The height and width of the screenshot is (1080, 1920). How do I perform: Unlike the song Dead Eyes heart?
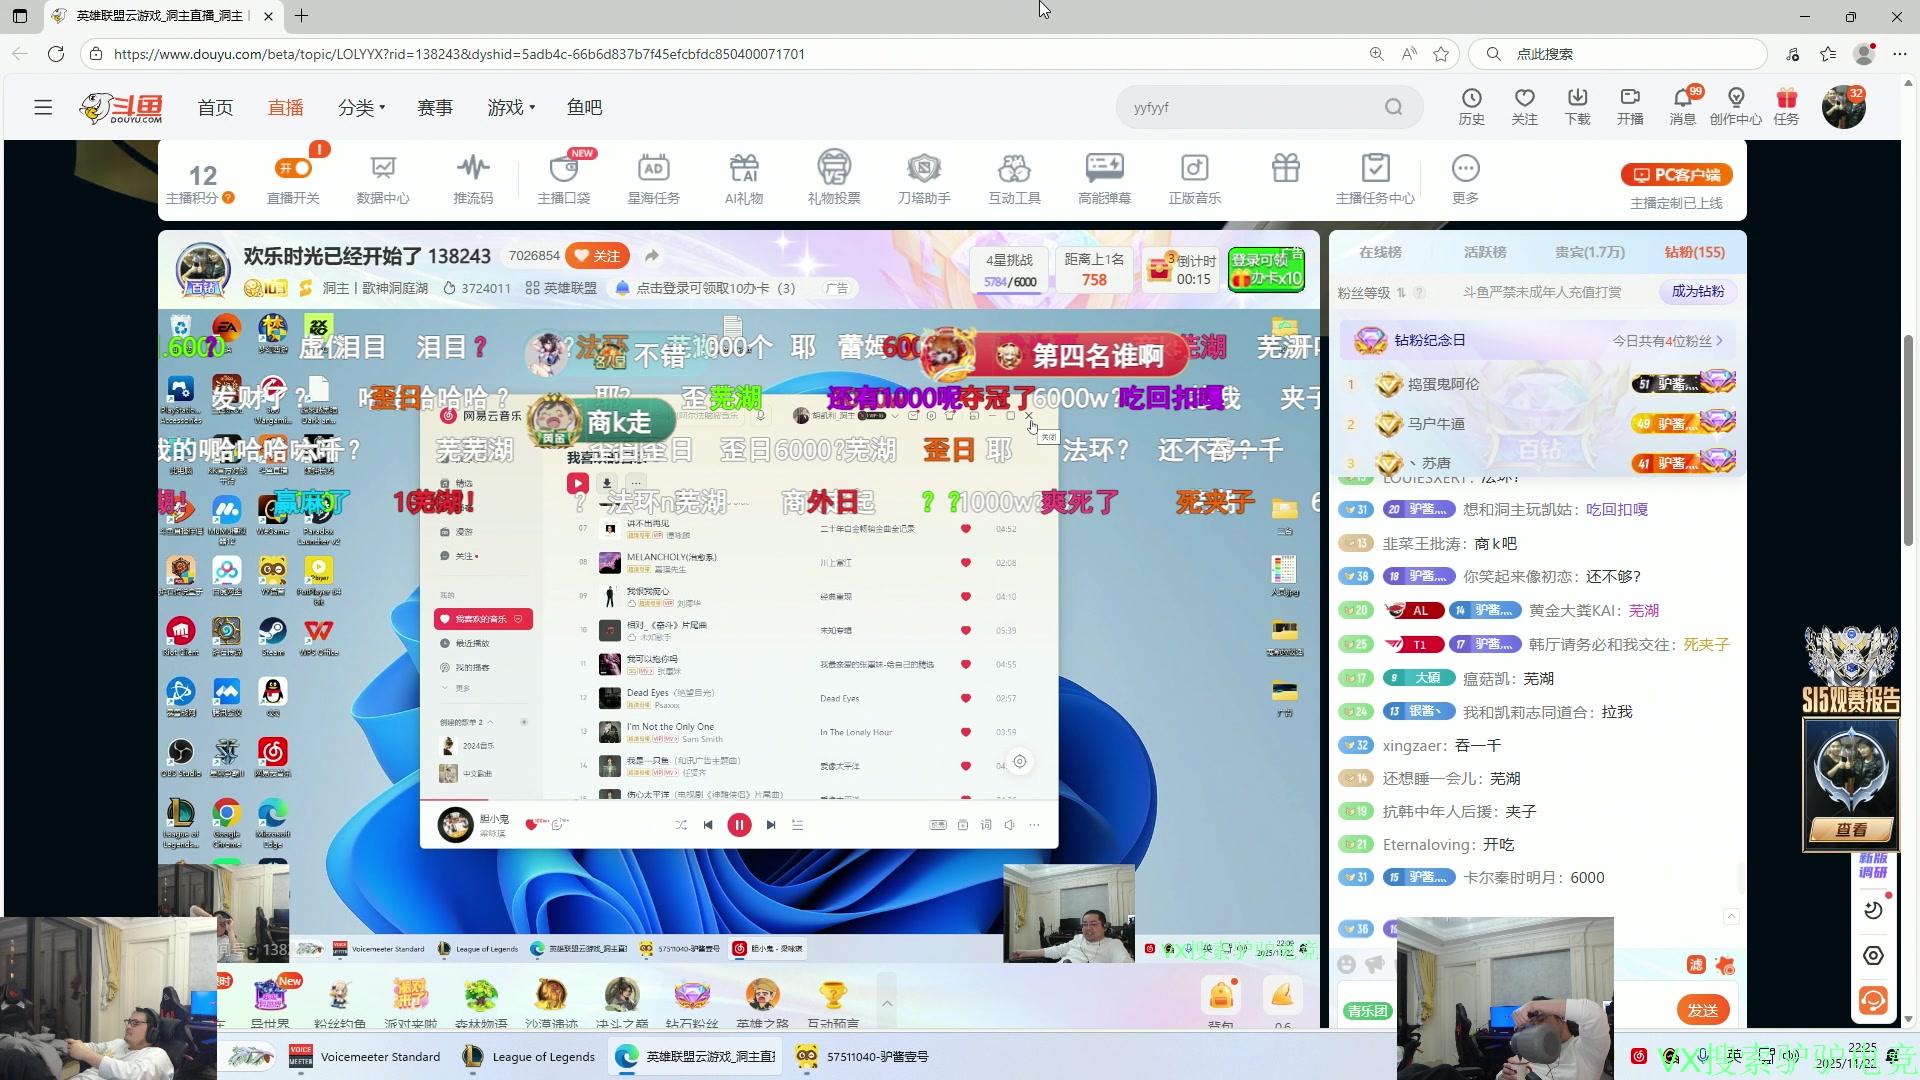tap(965, 698)
